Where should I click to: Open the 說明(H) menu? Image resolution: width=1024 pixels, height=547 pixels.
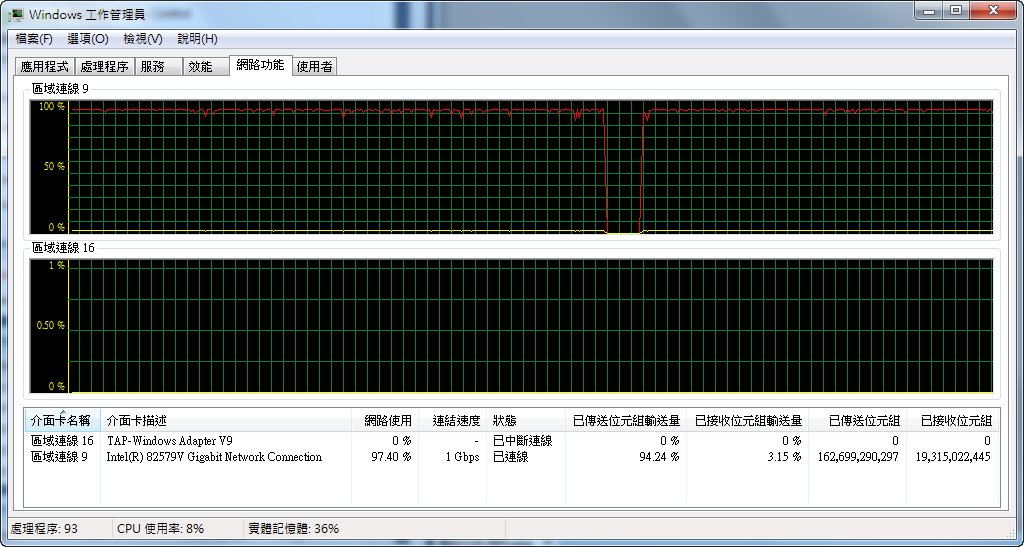coord(197,39)
